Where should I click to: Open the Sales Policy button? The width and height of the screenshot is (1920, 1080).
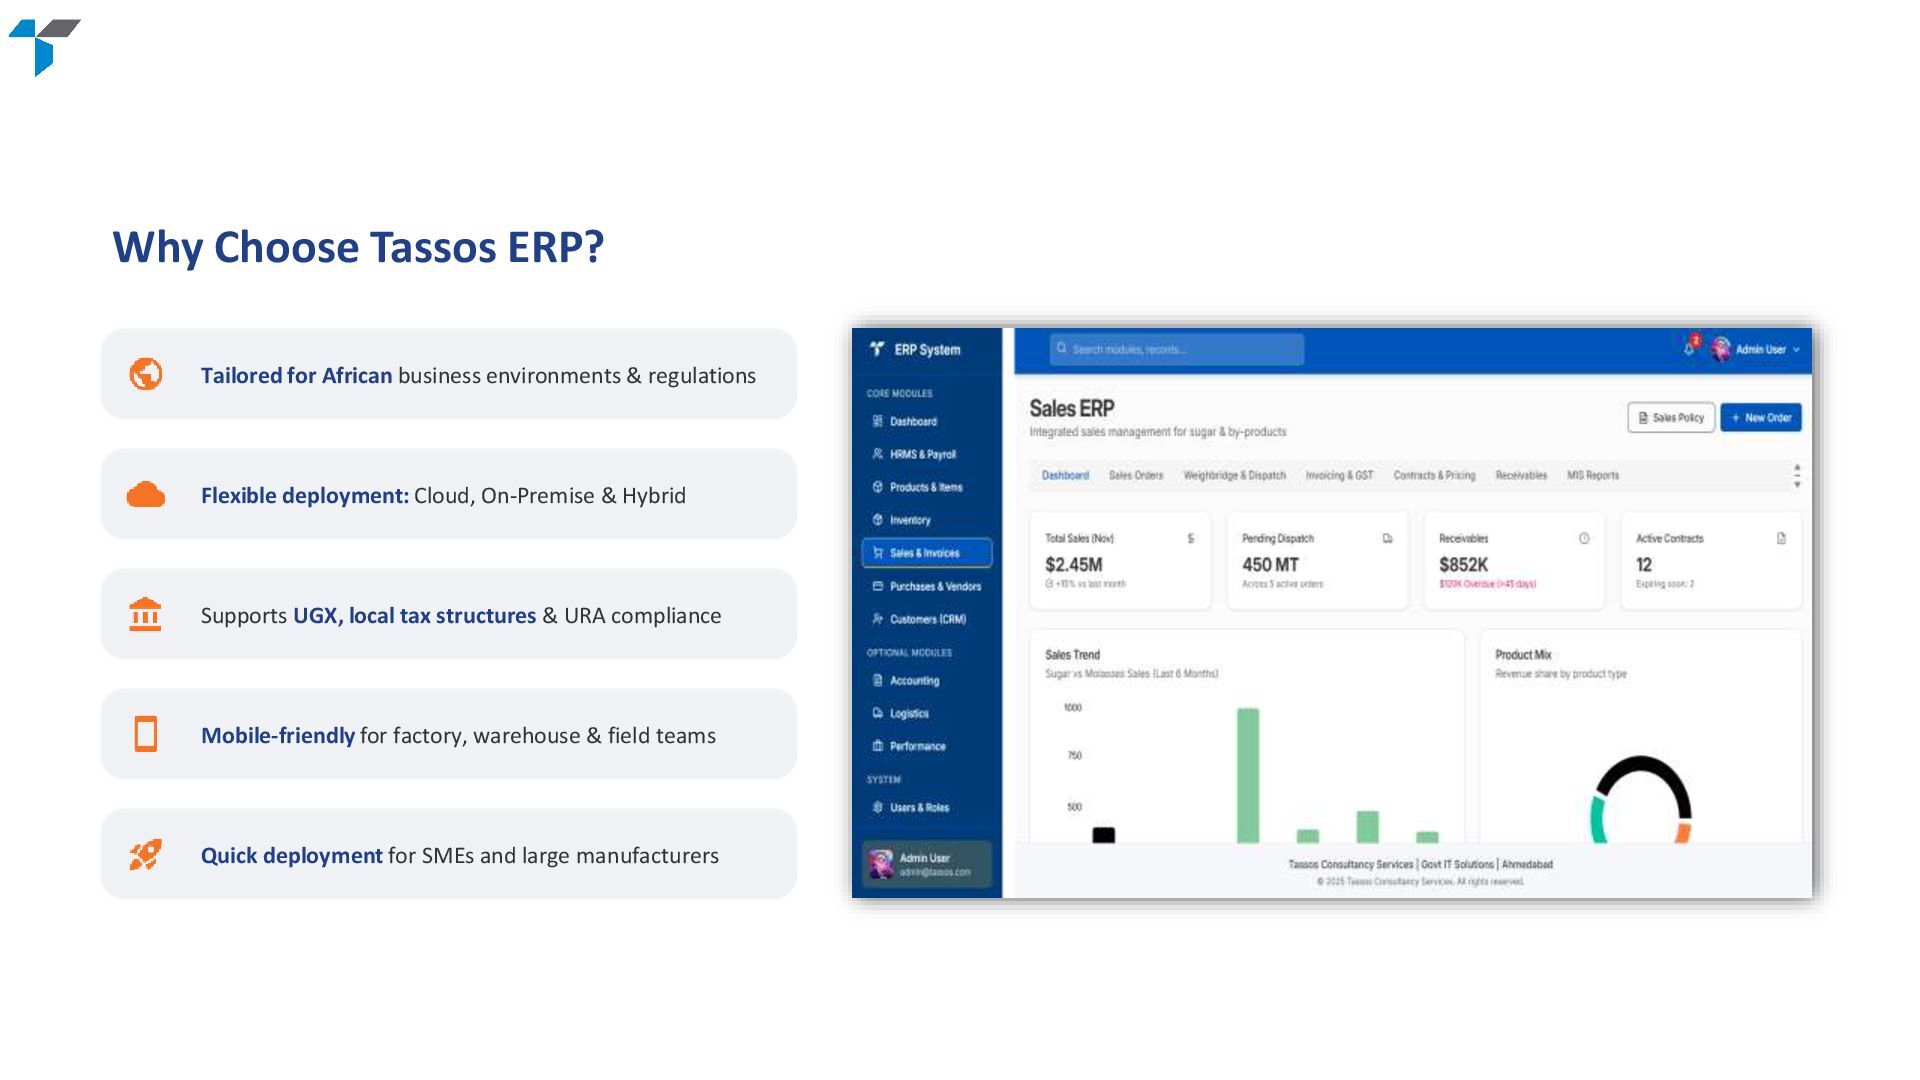(1670, 418)
